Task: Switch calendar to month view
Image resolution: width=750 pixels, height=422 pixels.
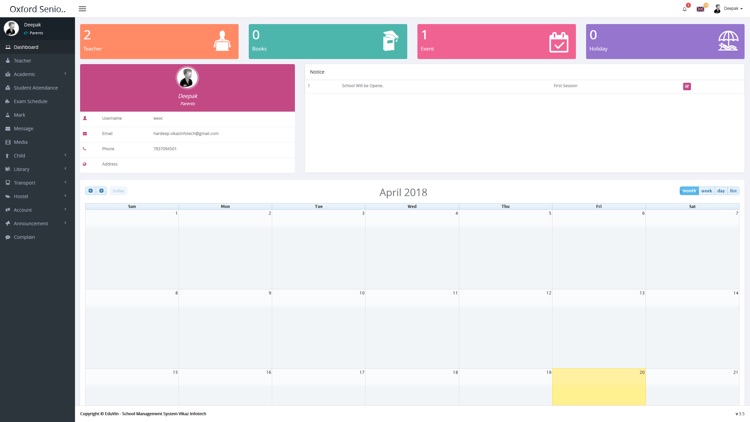Action: [689, 190]
